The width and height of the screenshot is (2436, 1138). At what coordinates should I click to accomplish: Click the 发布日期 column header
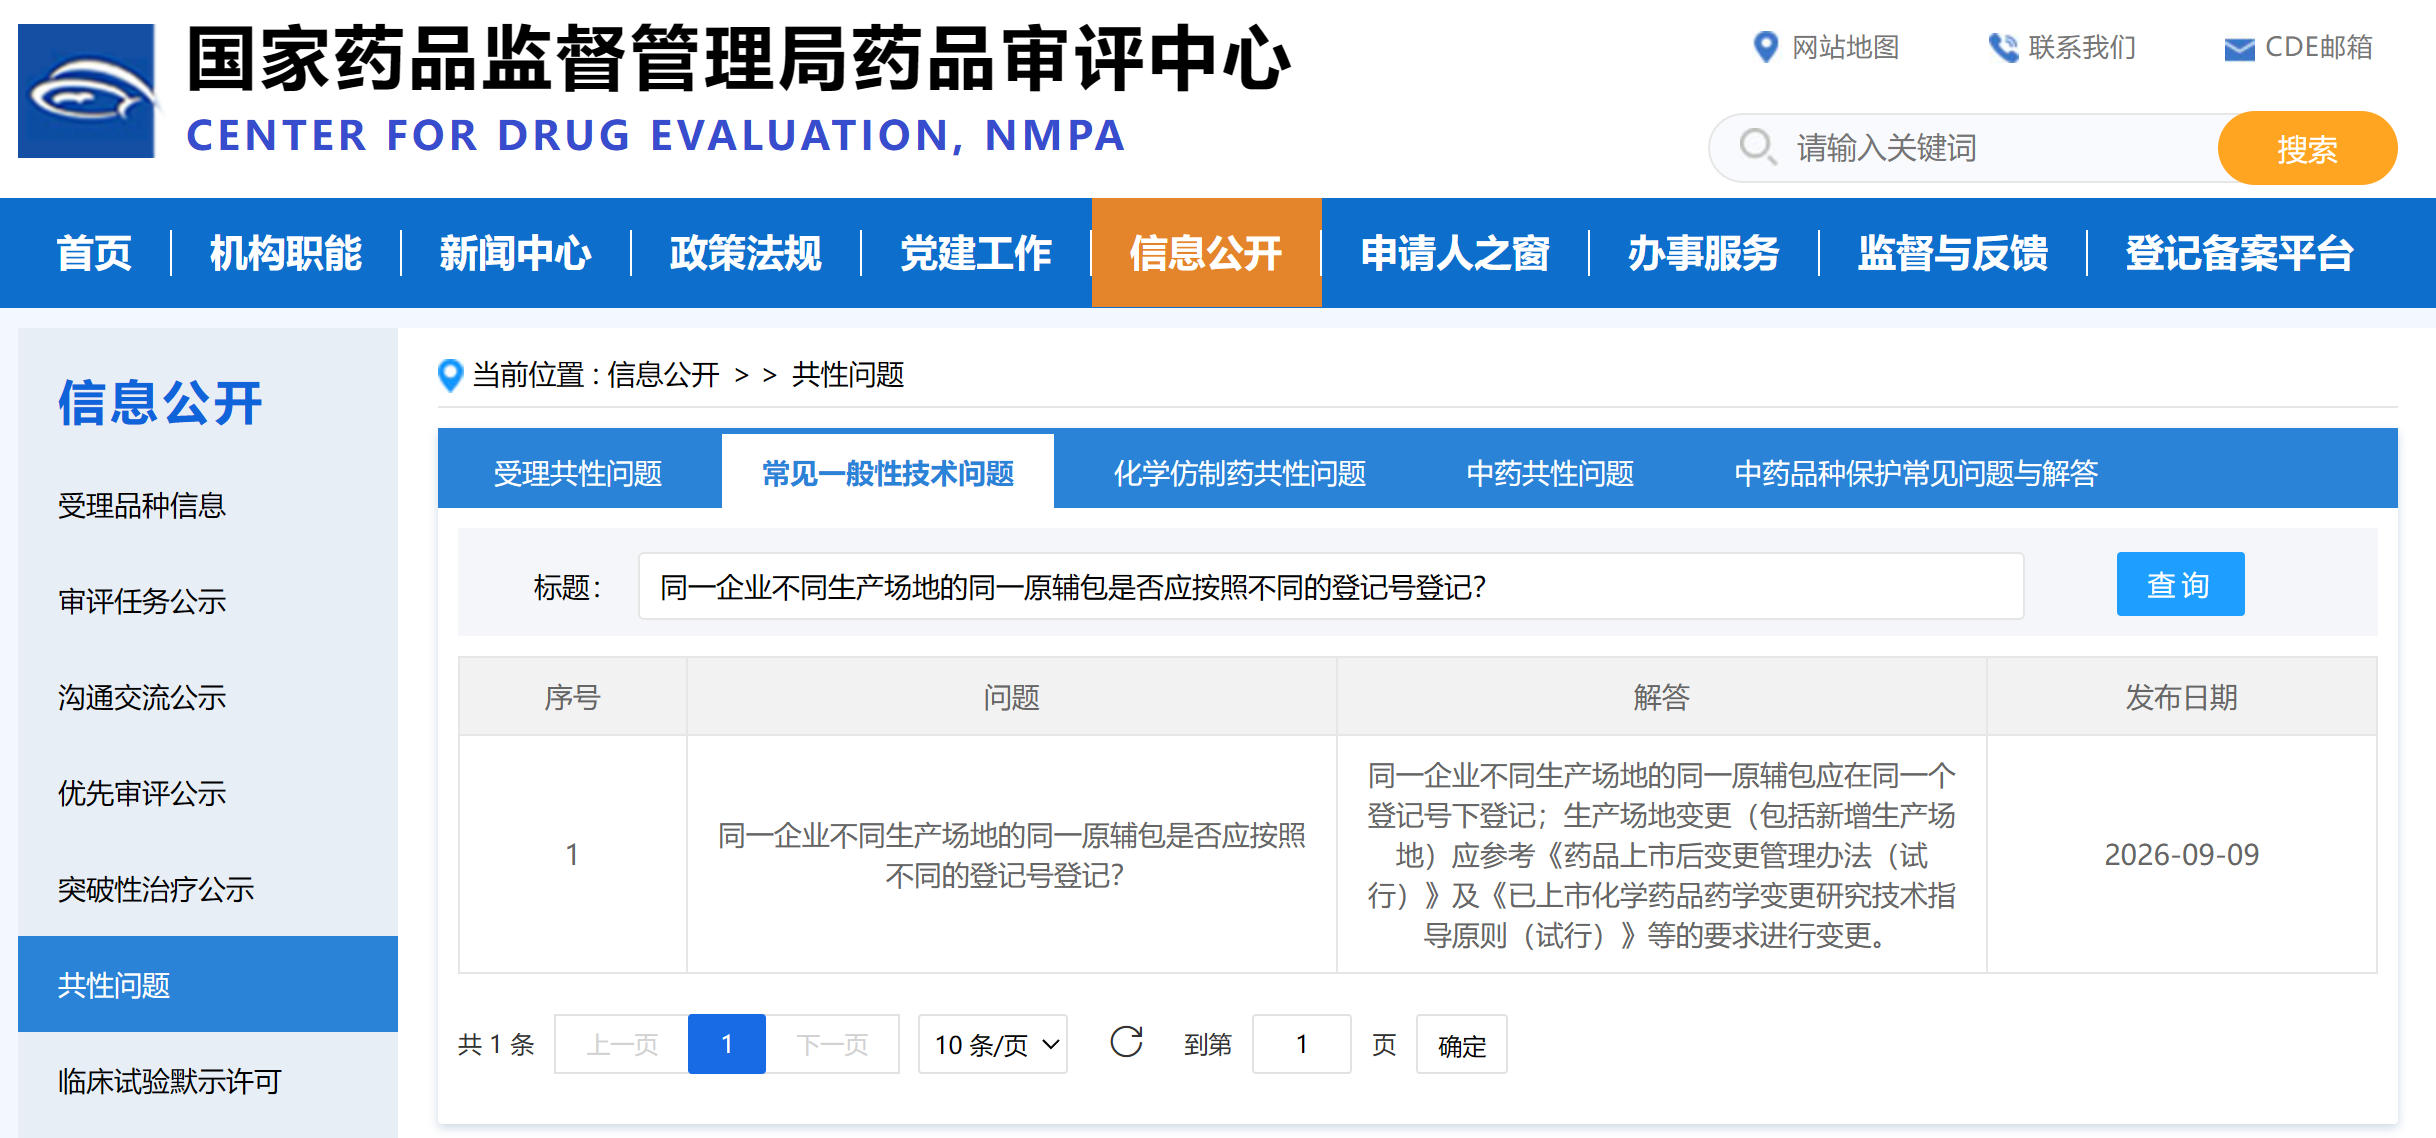pos(2181,697)
